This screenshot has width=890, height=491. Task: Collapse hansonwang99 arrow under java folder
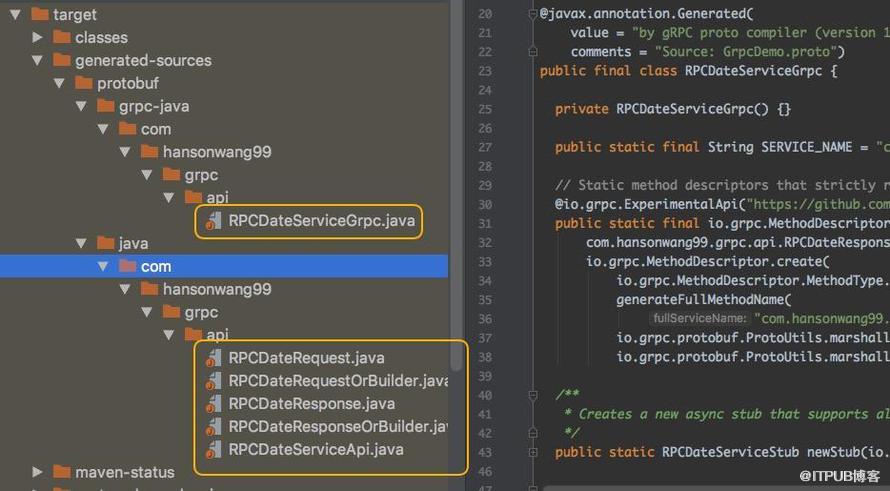125,289
